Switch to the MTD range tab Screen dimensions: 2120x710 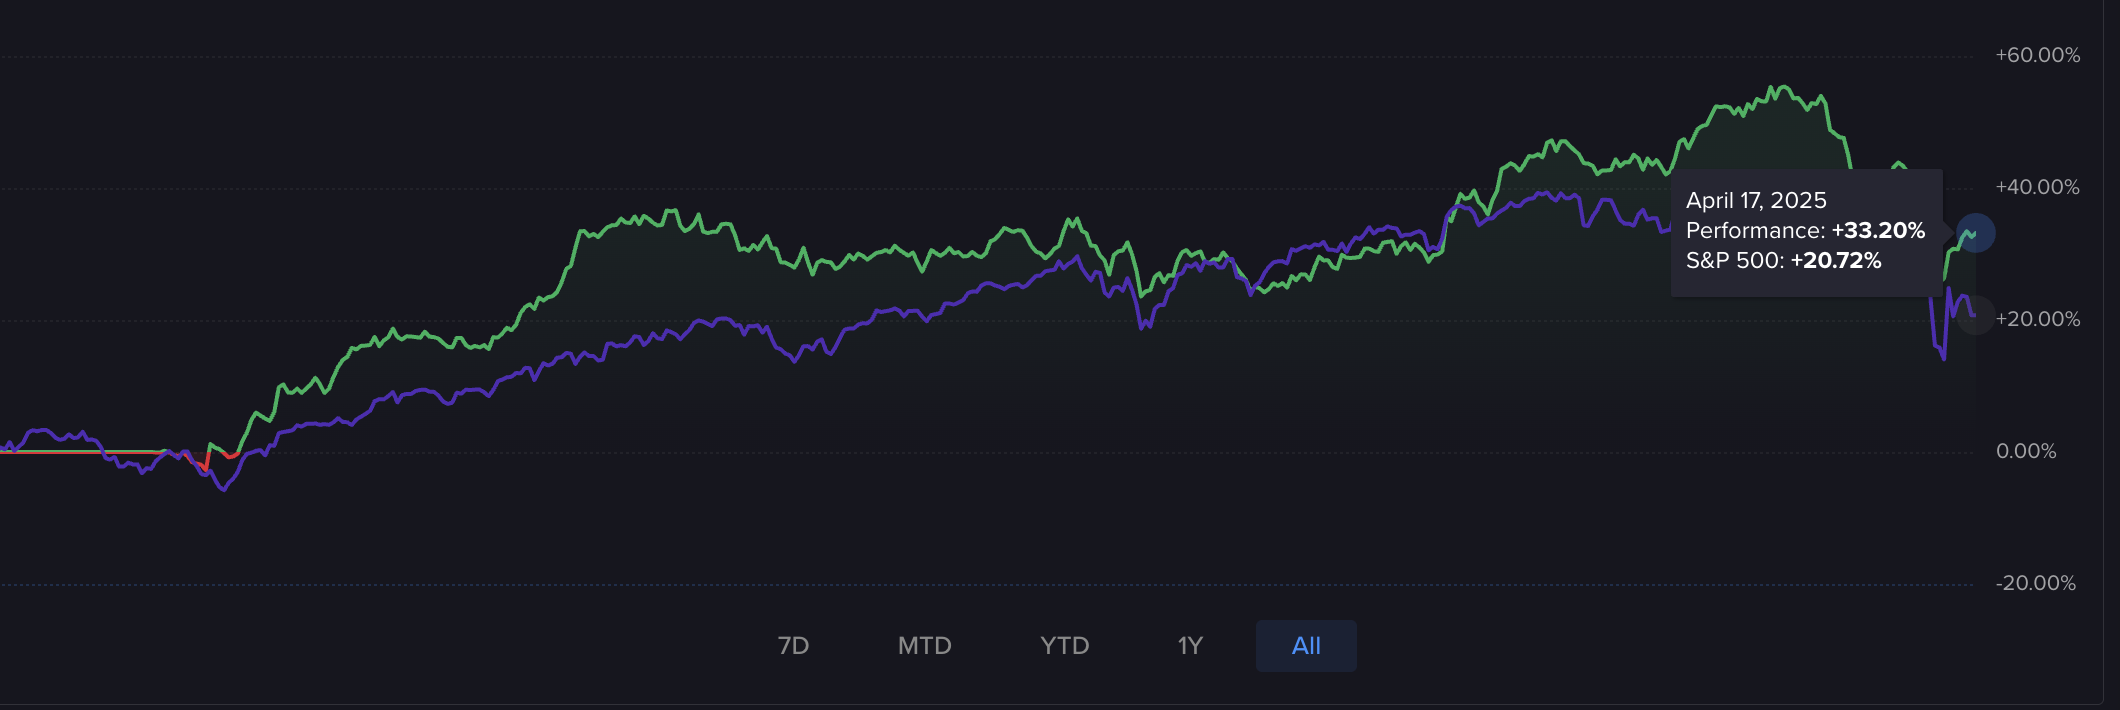[x=924, y=646]
